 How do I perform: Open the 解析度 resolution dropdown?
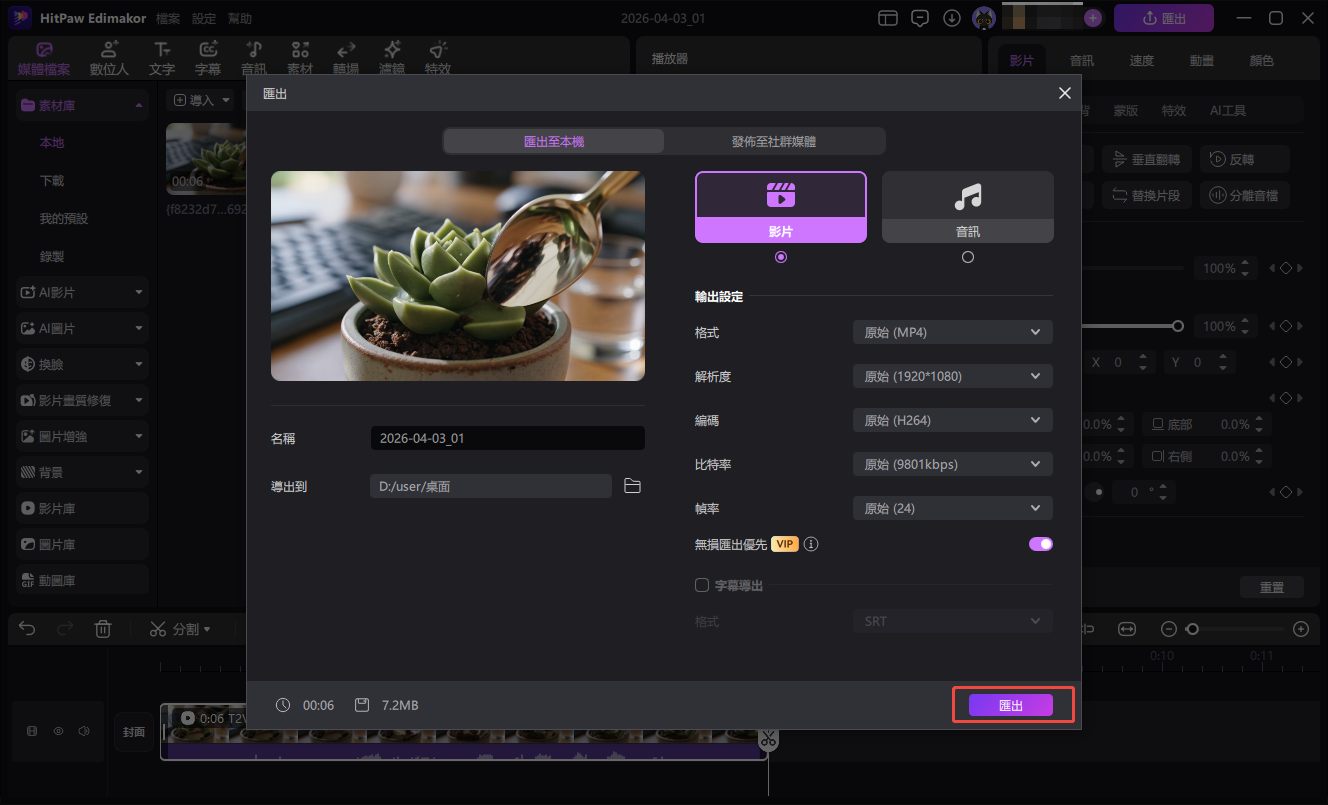(x=950, y=375)
